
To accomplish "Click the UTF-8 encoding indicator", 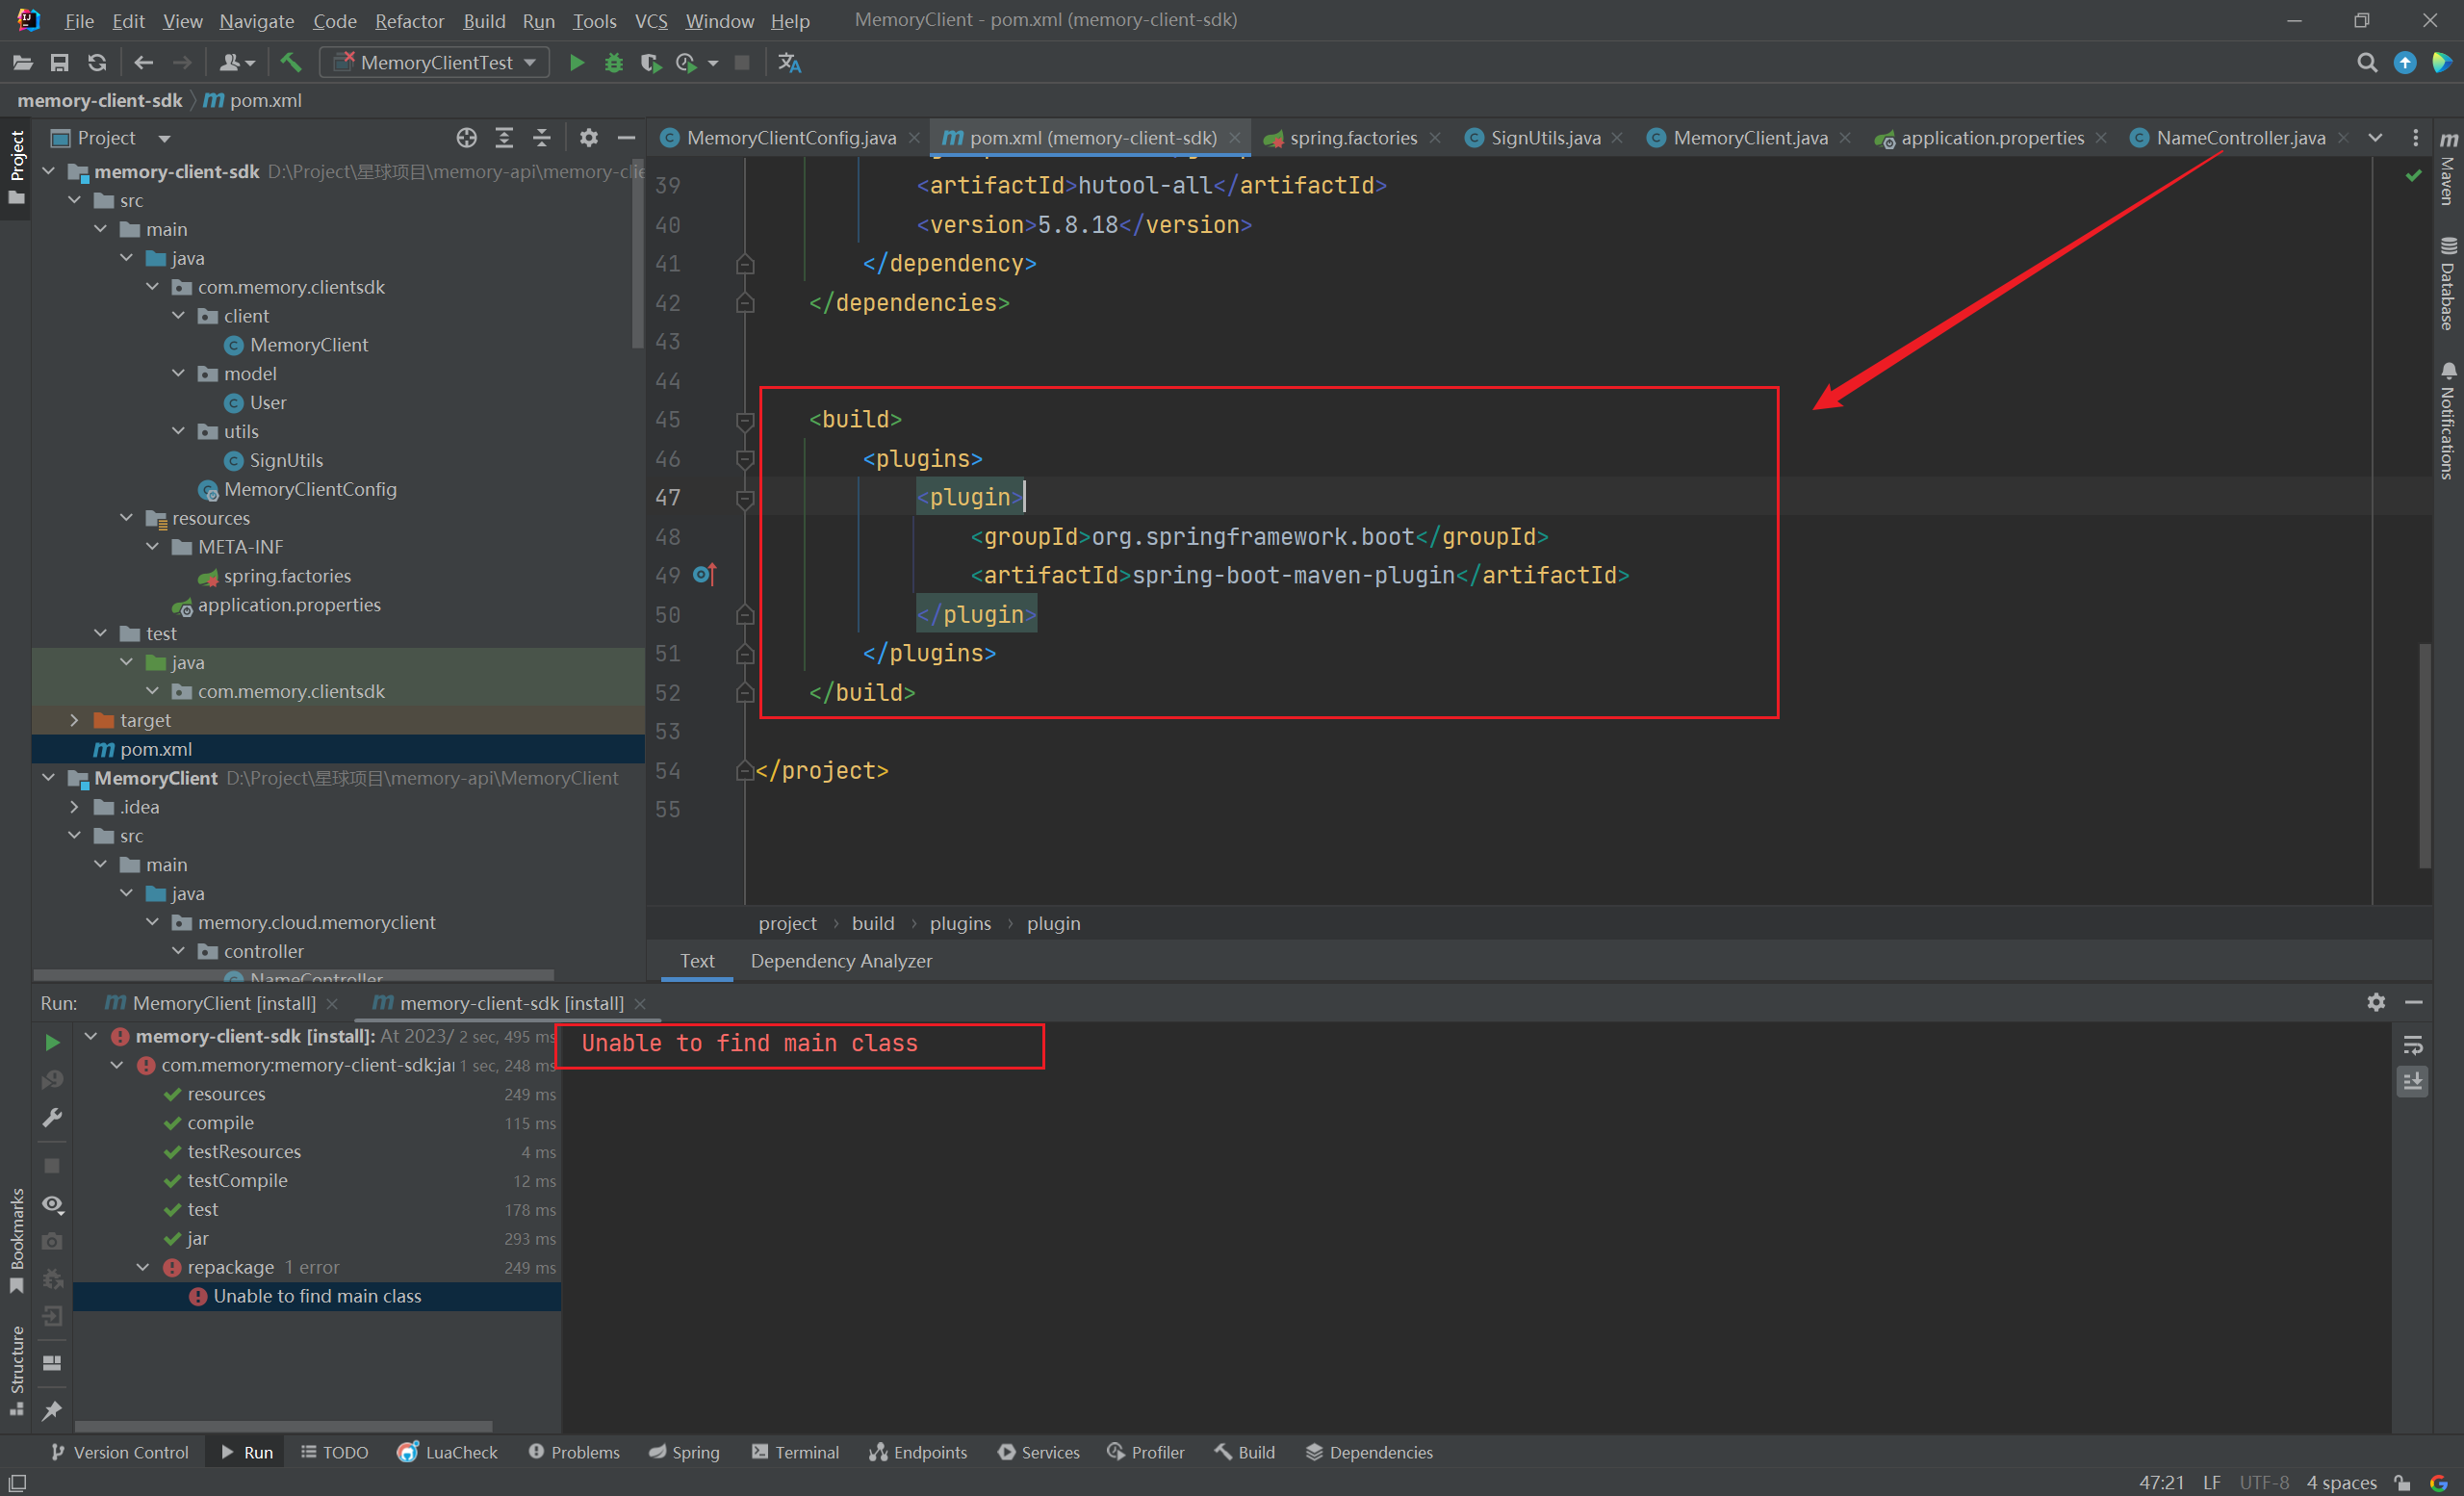I will [x=2264, y=1483].
